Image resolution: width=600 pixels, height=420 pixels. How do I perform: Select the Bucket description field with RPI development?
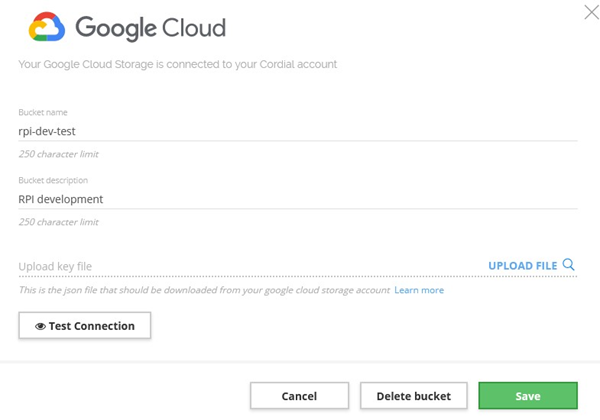(x=298, y=198)
